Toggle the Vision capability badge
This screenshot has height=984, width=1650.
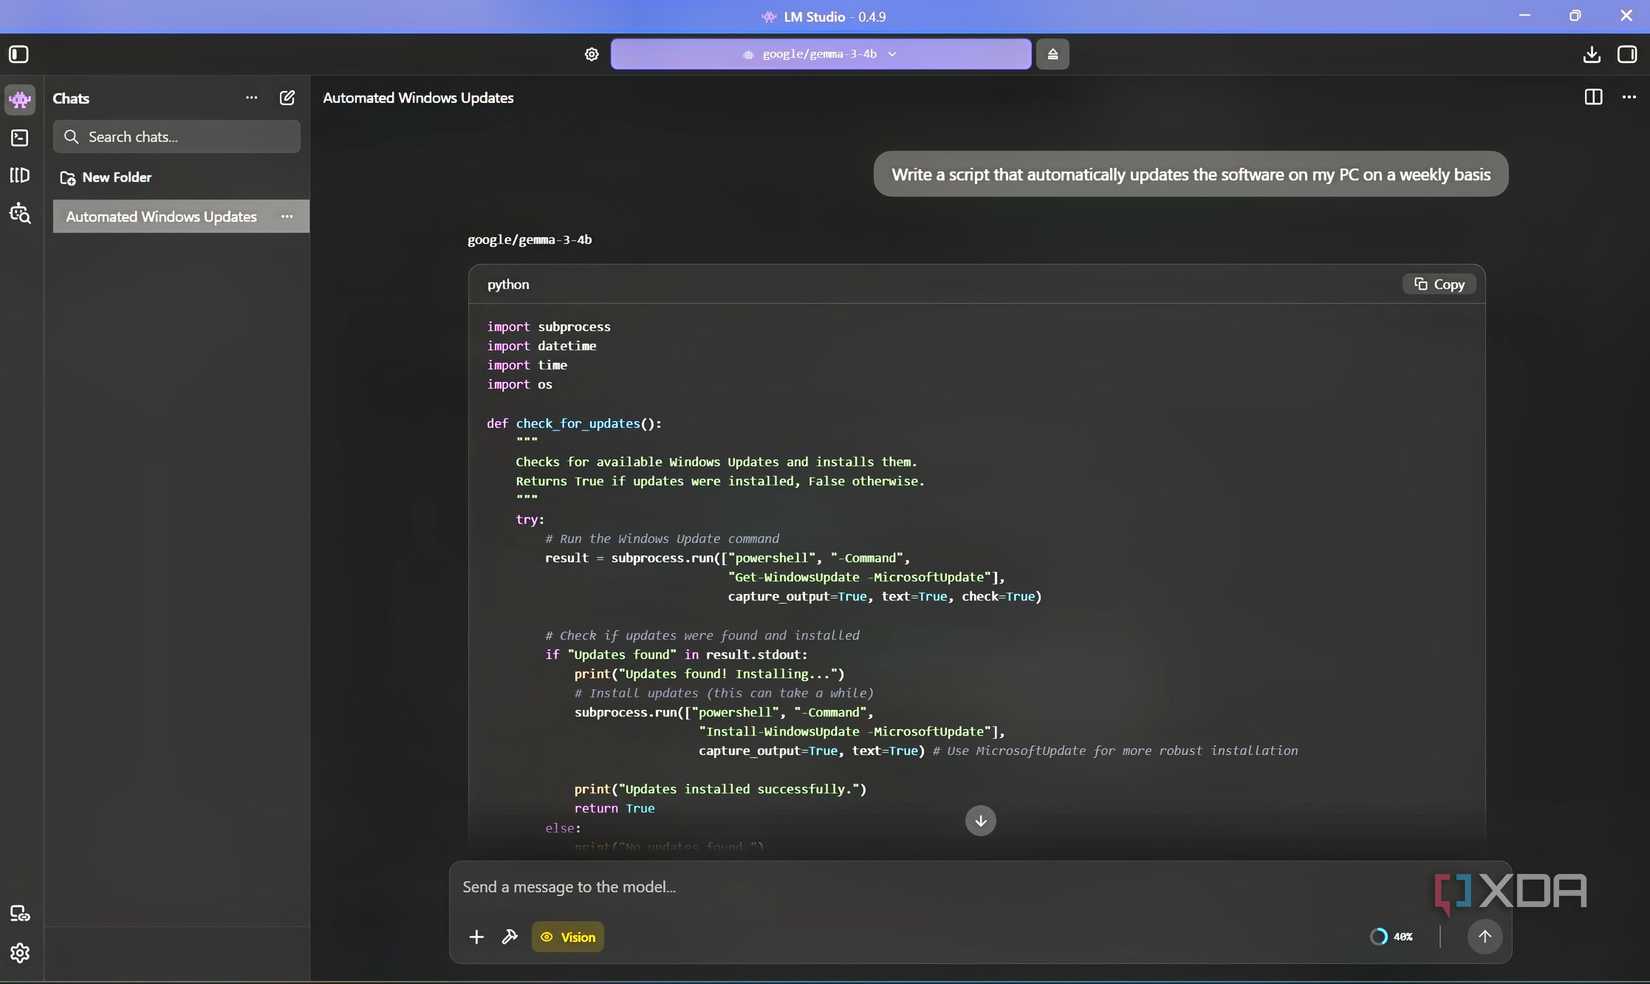567,937
